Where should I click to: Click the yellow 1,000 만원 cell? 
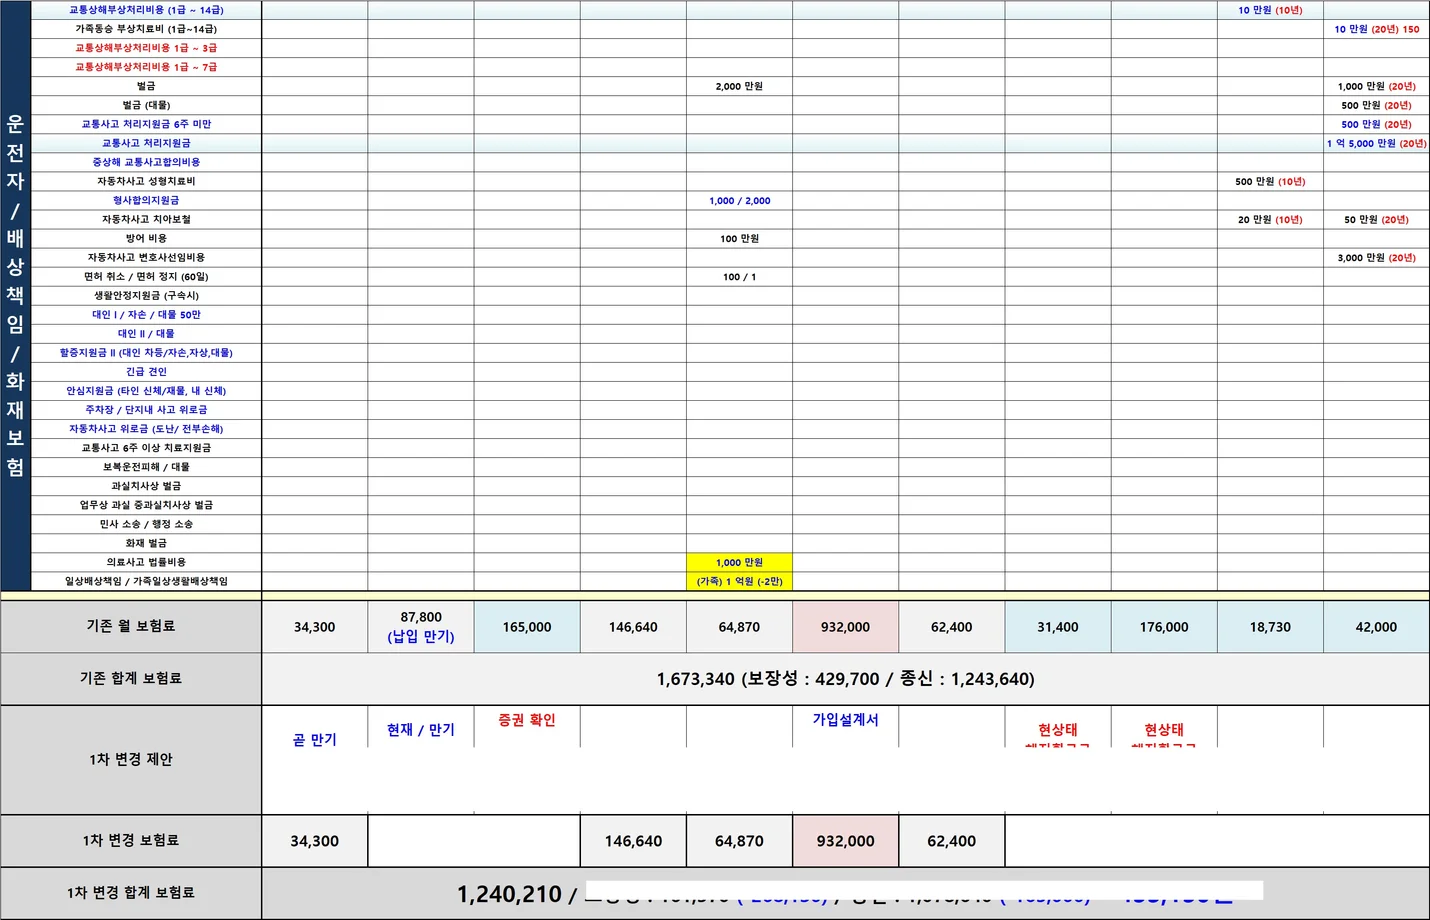point(739,562)
